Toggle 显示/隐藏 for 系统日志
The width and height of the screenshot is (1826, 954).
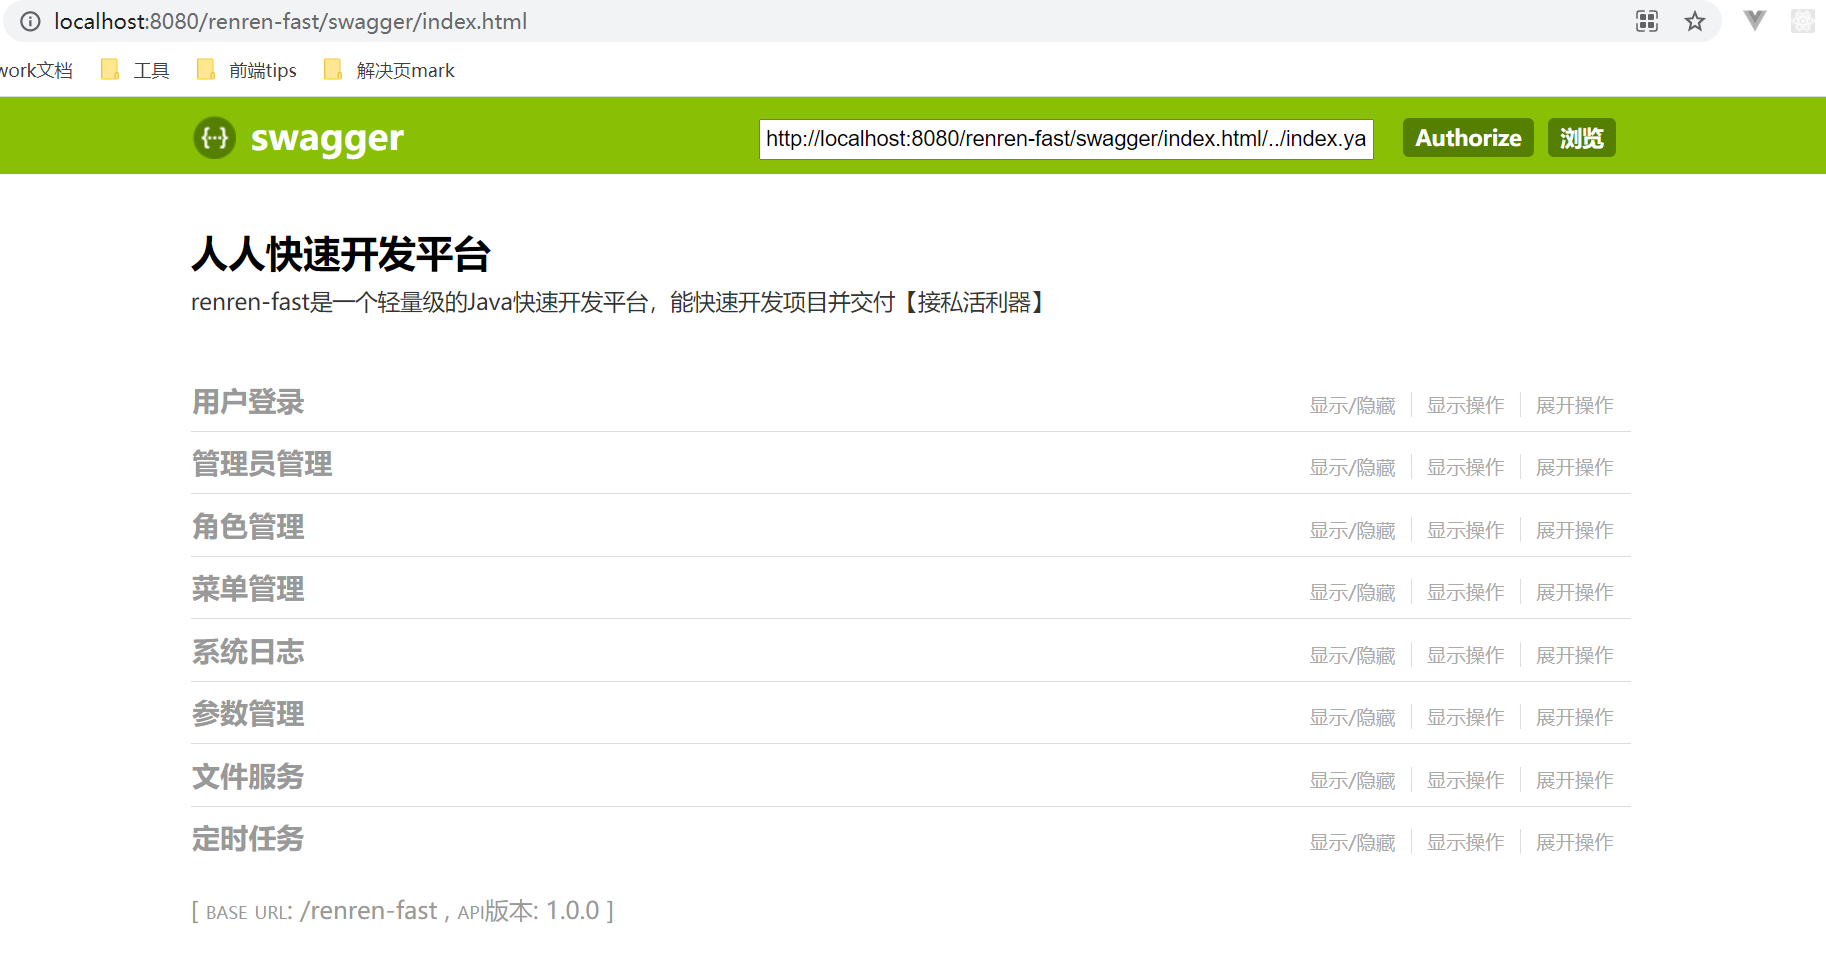1353,655
